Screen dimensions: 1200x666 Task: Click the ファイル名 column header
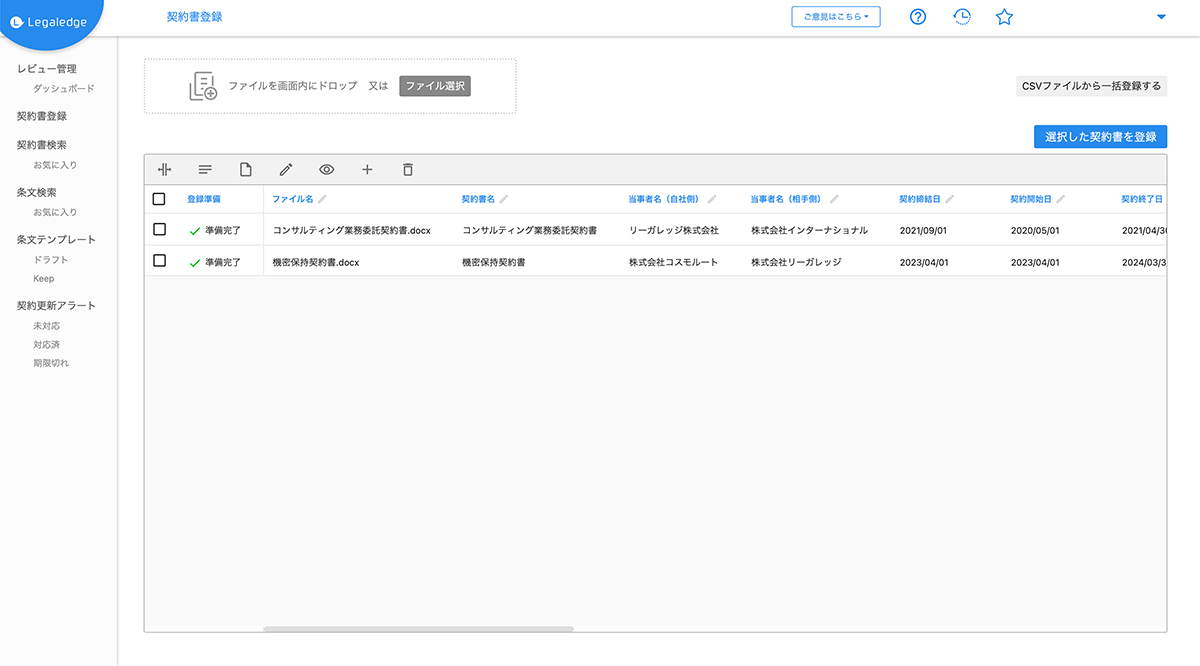coord(293,199)
